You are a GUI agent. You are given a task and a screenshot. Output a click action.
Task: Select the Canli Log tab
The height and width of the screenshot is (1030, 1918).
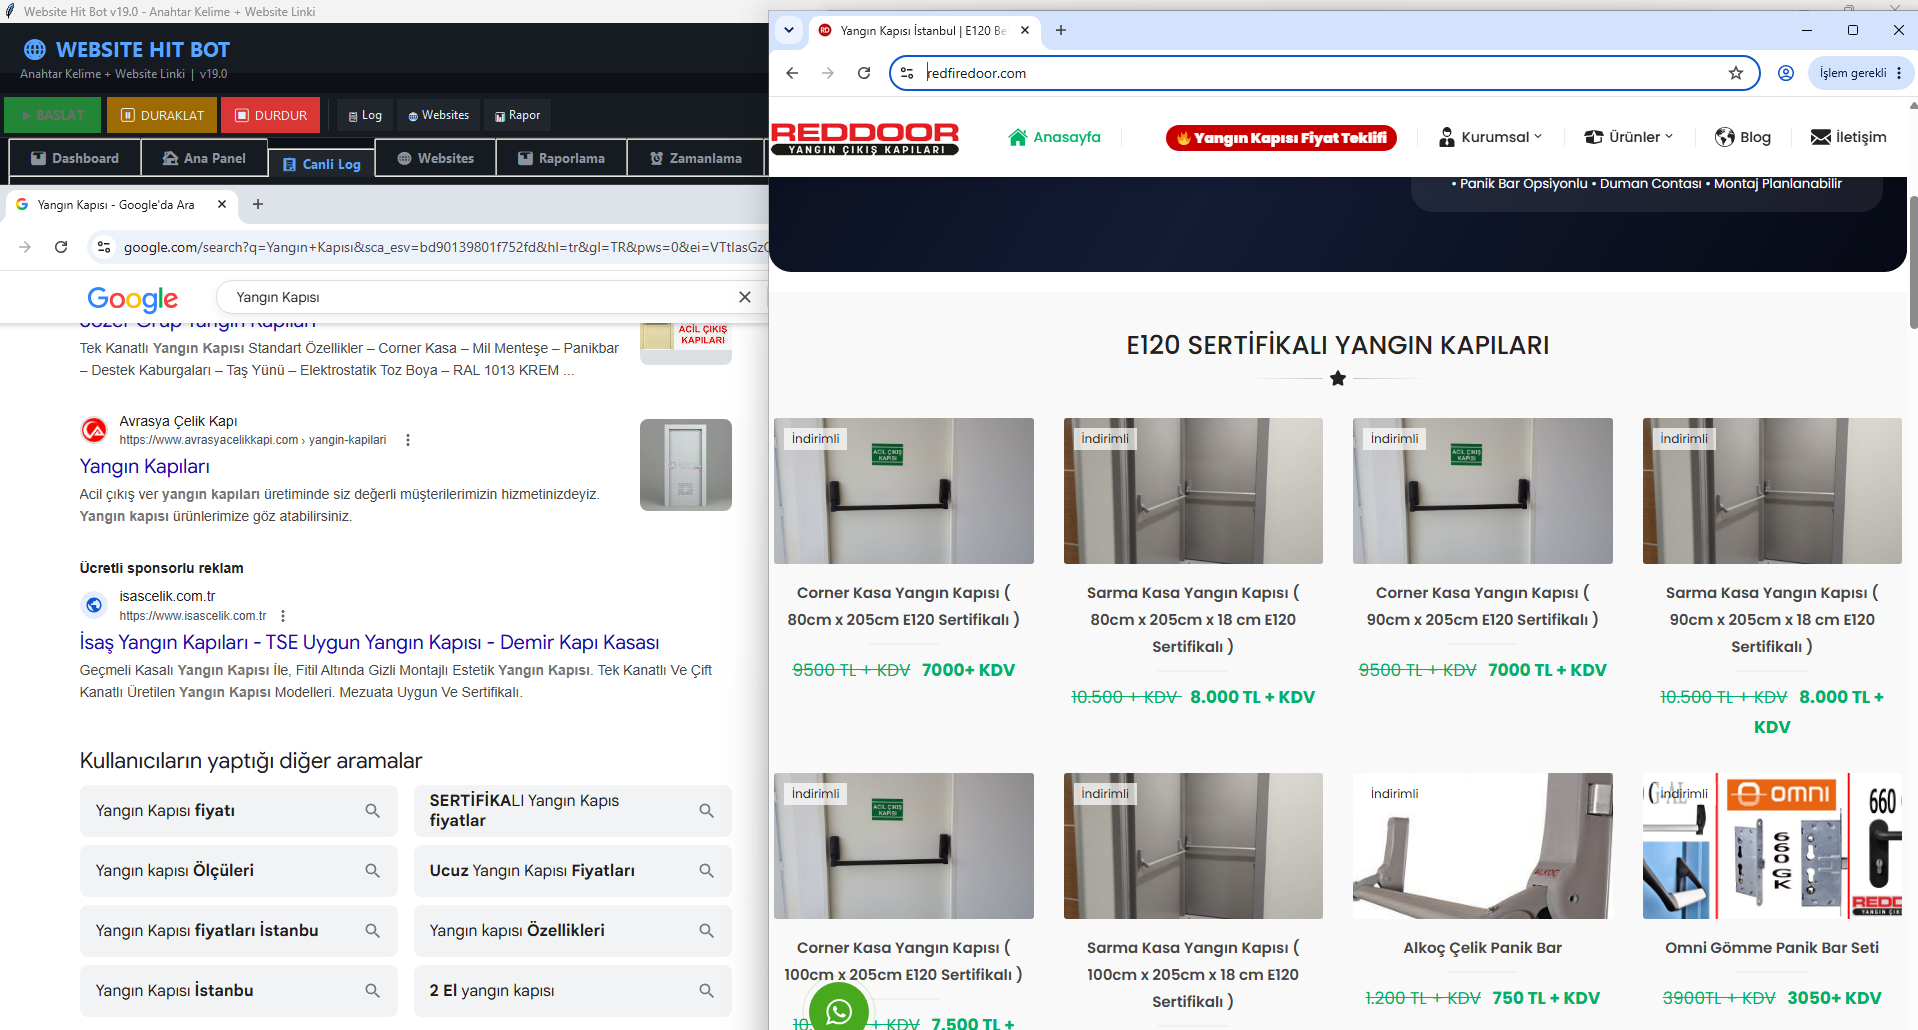[x=322, y=164]
